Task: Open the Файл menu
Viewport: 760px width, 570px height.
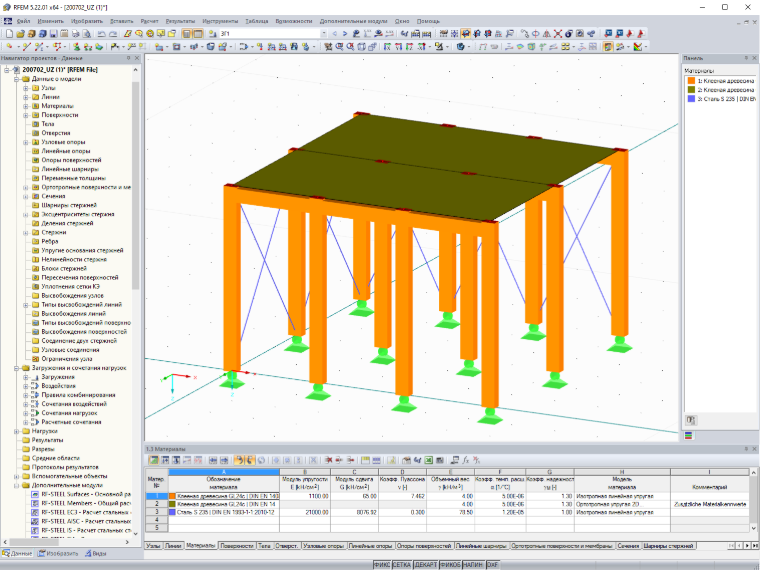Action: pyautogui.click(x=23, y=21)
